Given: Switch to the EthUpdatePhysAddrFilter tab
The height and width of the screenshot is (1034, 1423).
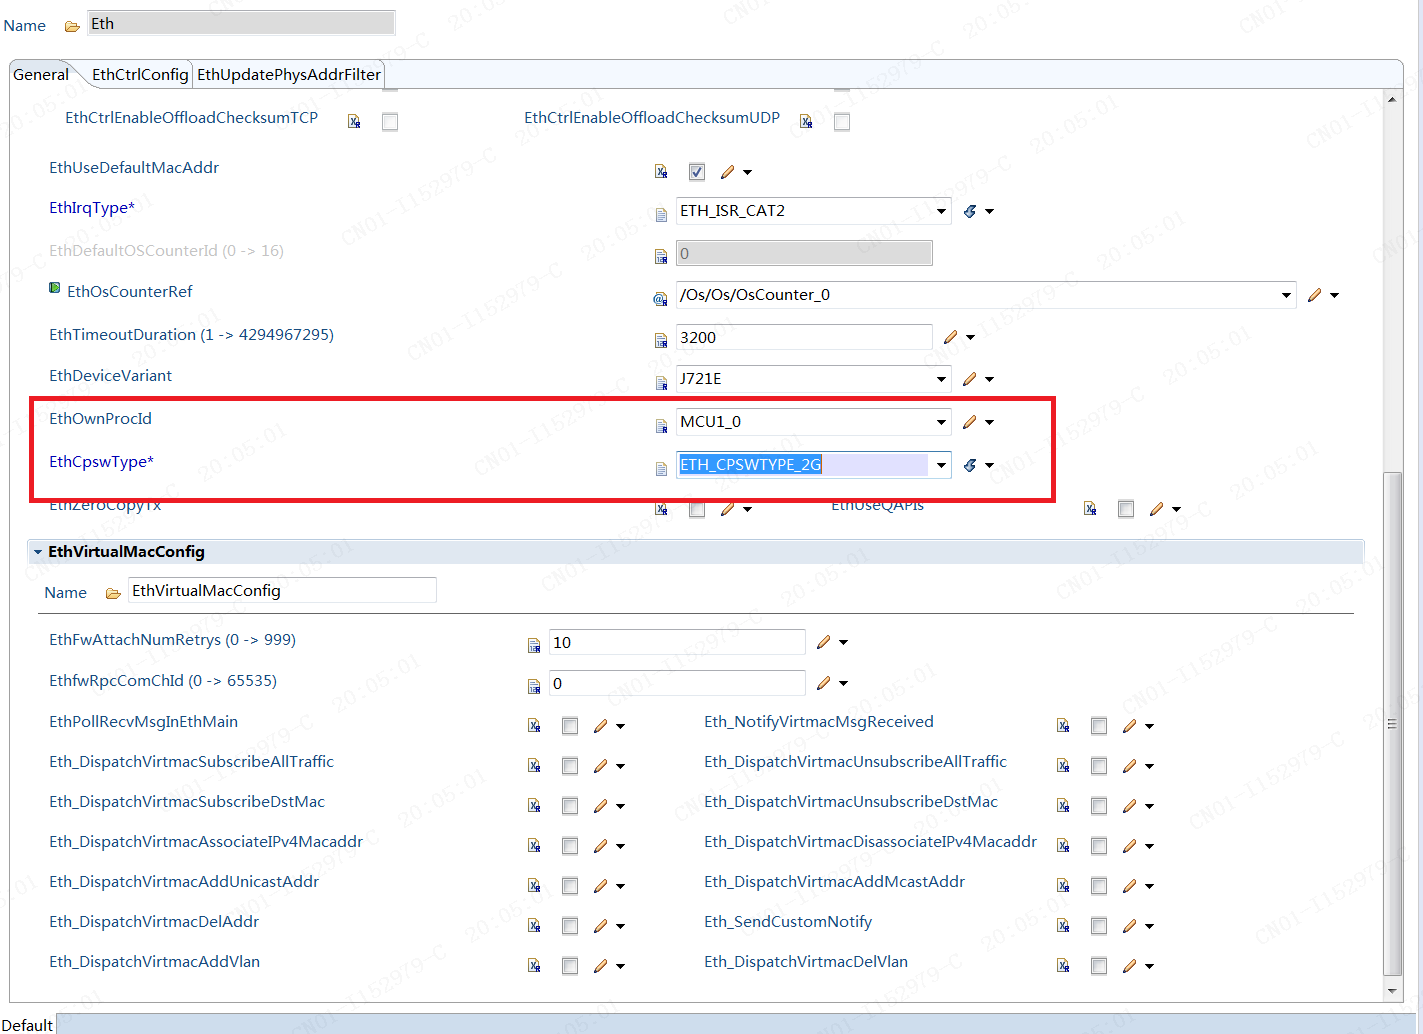Looking at the screenshot, I should 288,74.
